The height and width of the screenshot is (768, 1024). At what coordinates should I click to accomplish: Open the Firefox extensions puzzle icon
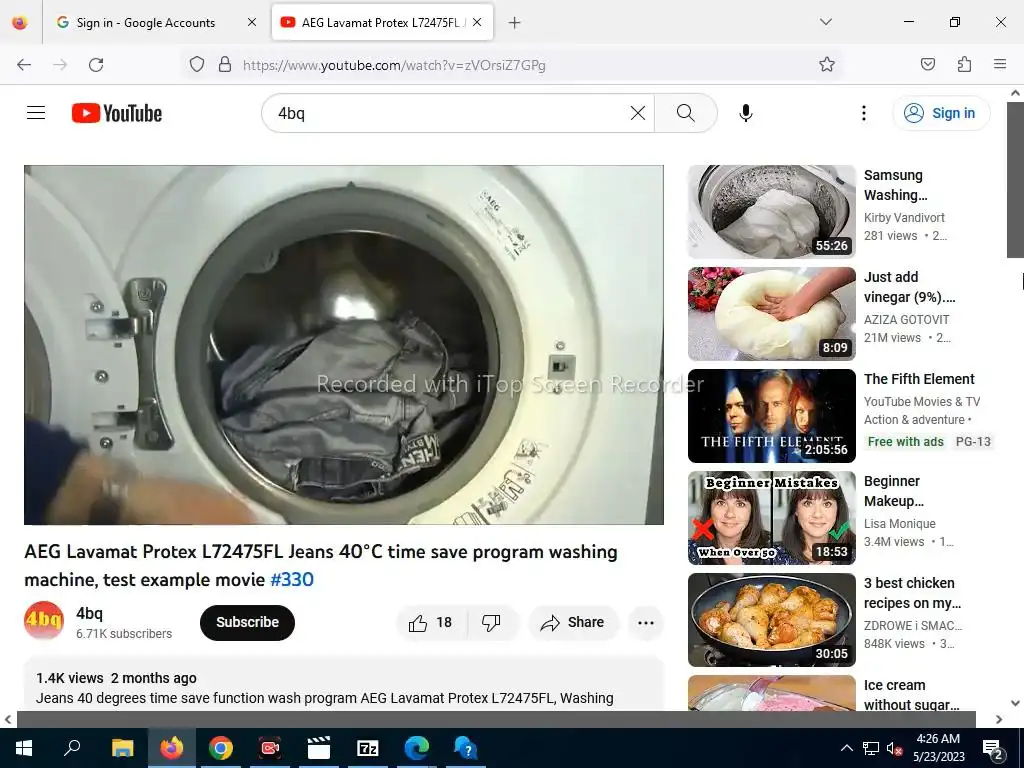pyautogui.click(x=964, y=64)
